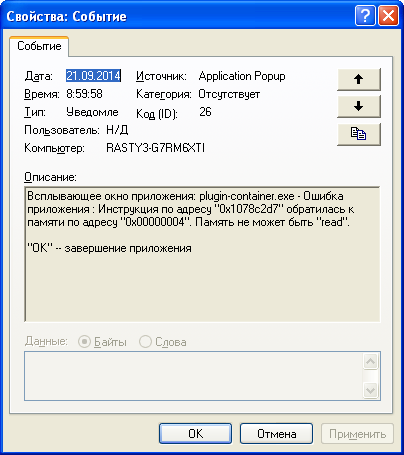Viewport: 404px width, 455px height.
Task: Go to previous event with up arrow
Action: [359, 79]
